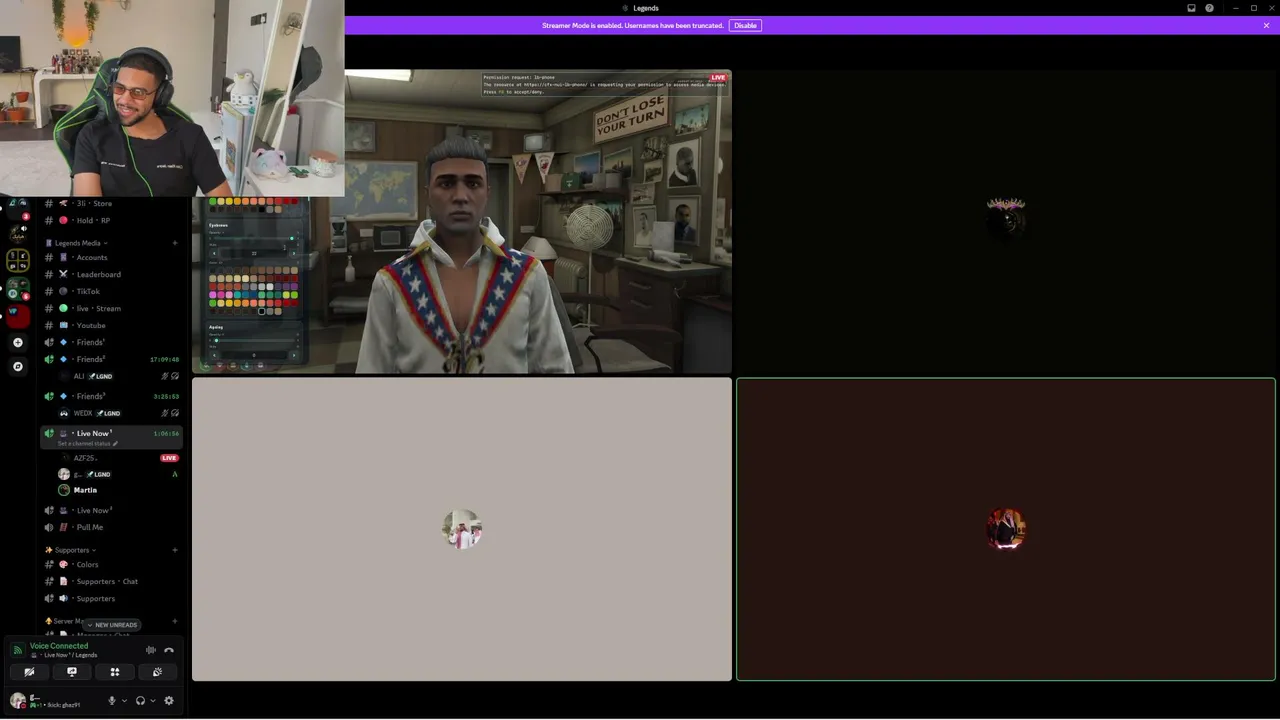Open the Leaderboard channel
1280x720 pixels.
pos(110,274)
